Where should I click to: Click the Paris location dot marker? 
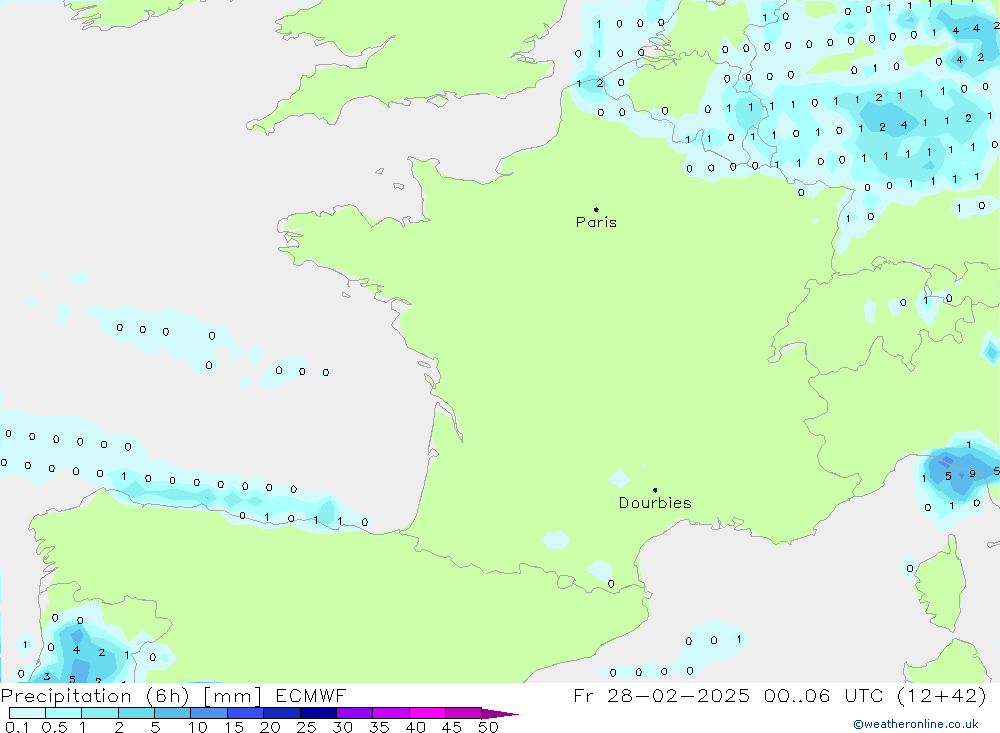point(596,209)
